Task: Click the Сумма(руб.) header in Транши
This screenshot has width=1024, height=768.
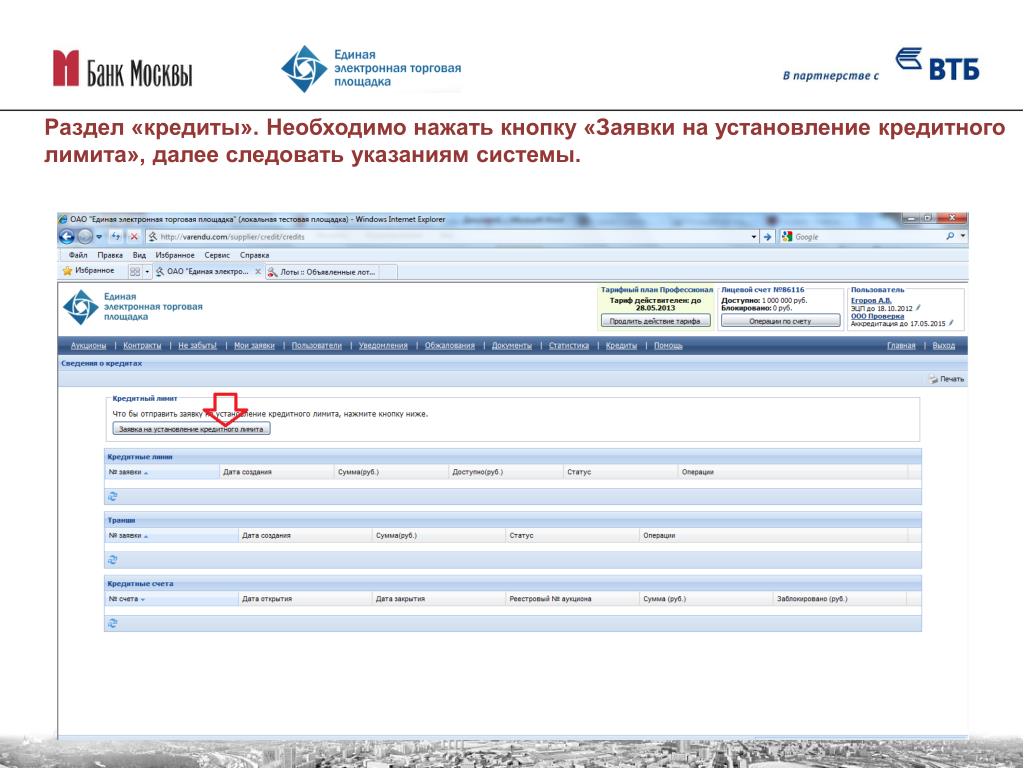Action: point(439,535)
